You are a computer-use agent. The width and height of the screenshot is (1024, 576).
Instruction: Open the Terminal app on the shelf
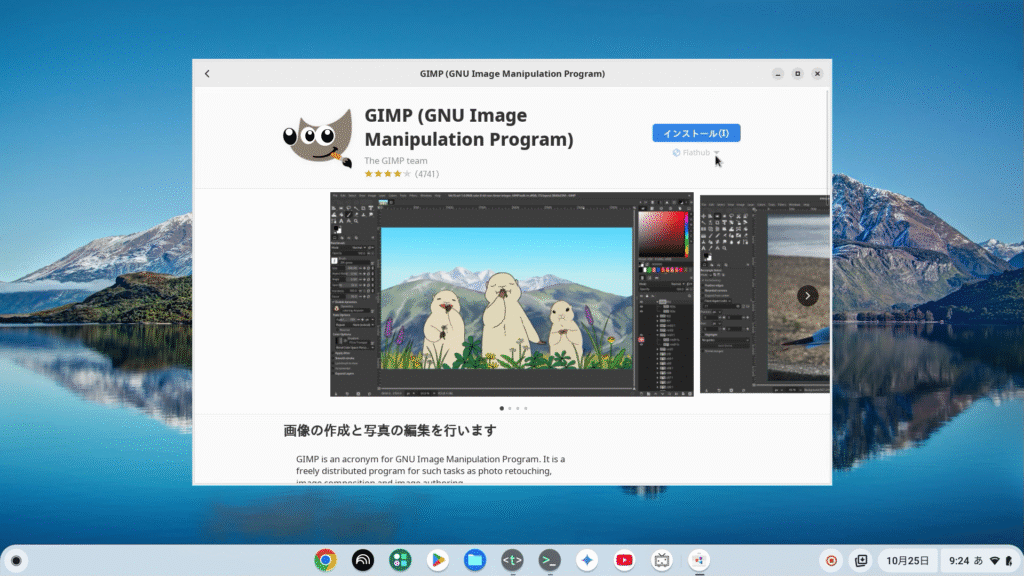(x=549, y=560)
